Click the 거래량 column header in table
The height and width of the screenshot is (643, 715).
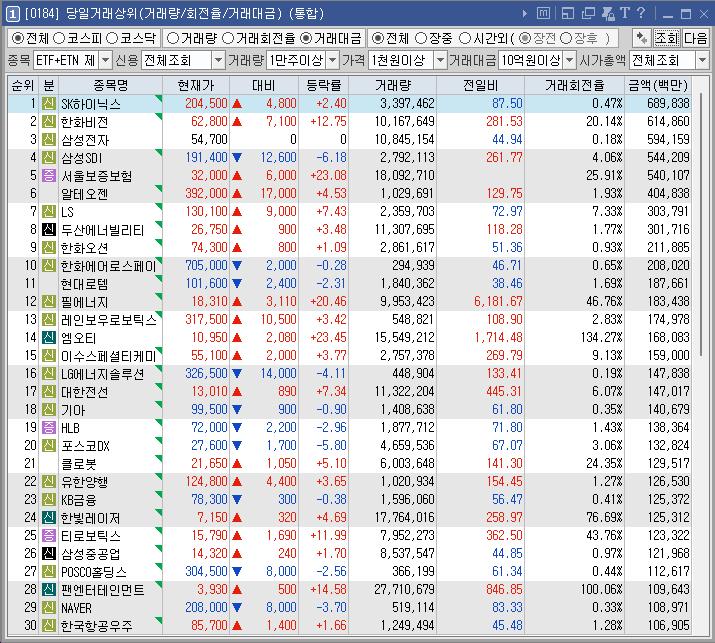[x=393, y=85]
